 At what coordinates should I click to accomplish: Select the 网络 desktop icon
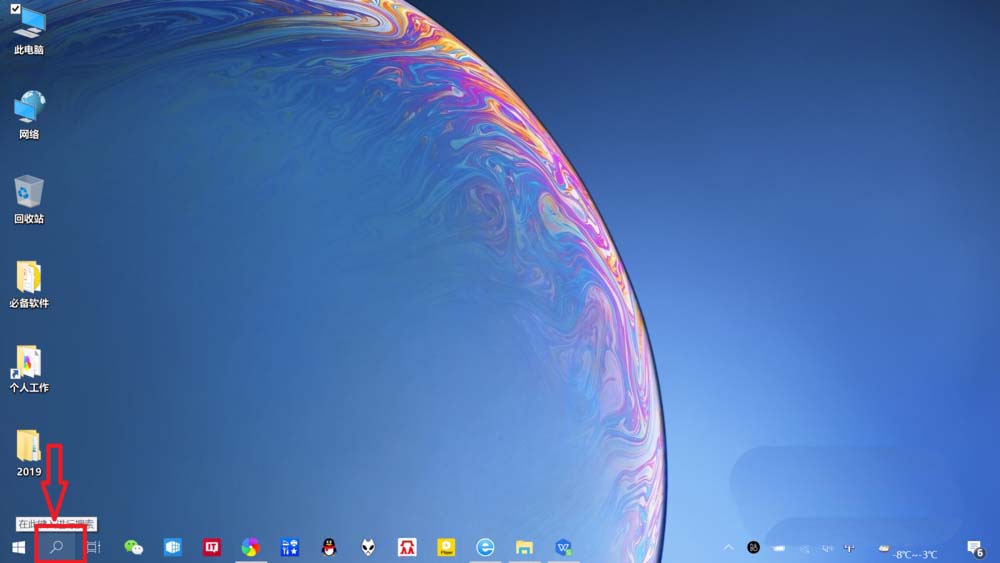tap(29, 115)
